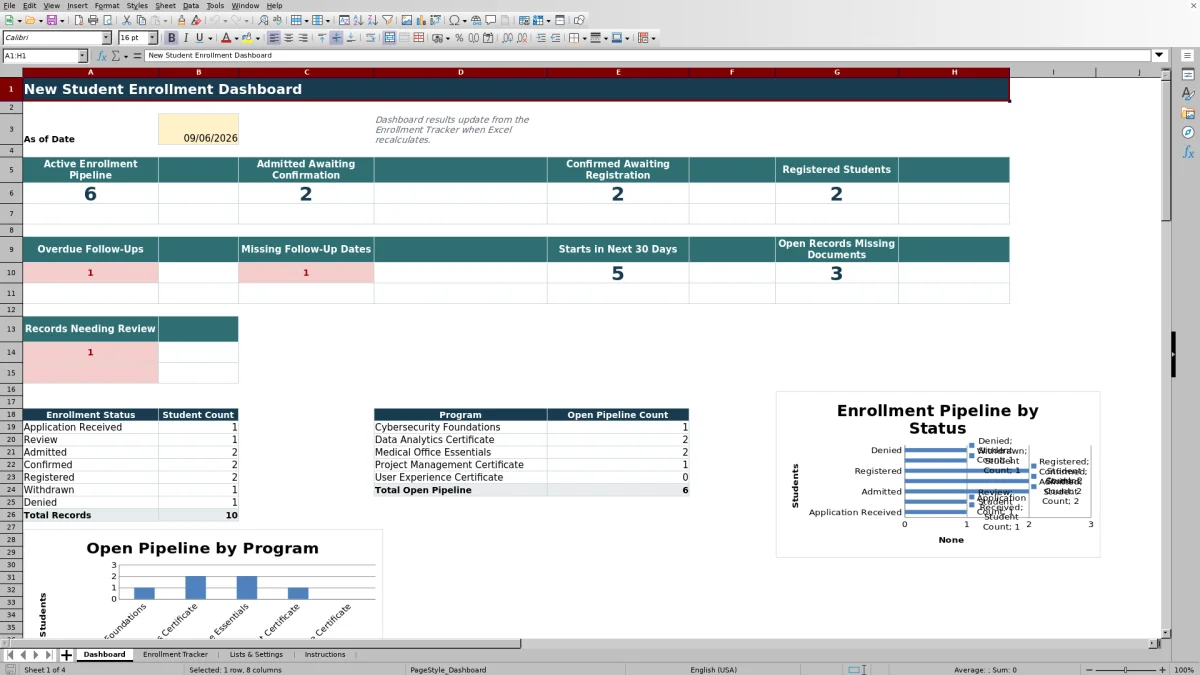1200x675 pixels.
Task: Adjust the zoom slider in status bar
Action: click(1124, 669)
